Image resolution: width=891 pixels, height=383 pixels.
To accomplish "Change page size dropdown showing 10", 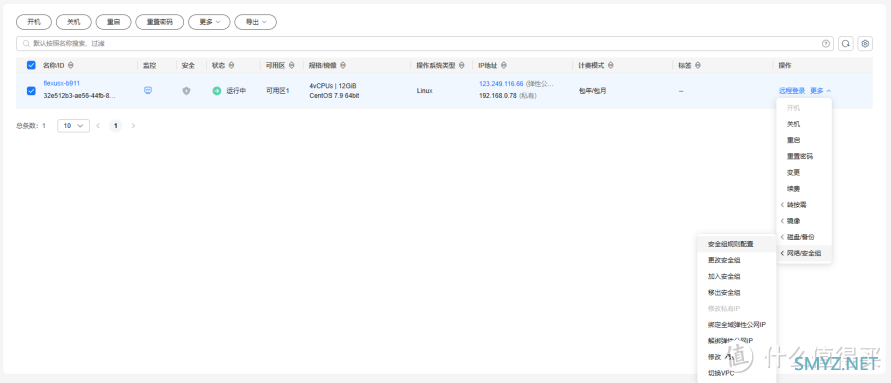I will (x=73, y=126).
